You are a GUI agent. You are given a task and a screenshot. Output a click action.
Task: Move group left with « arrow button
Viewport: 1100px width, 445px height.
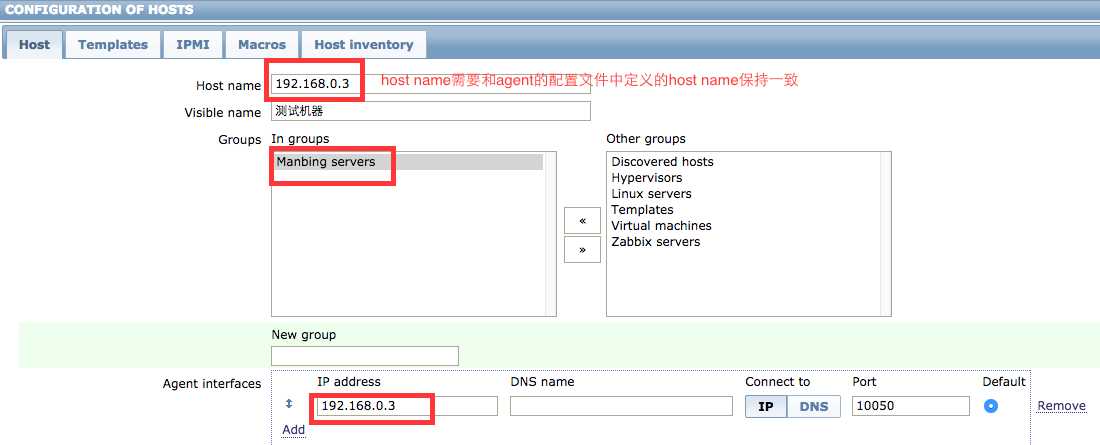coord(582,220)
